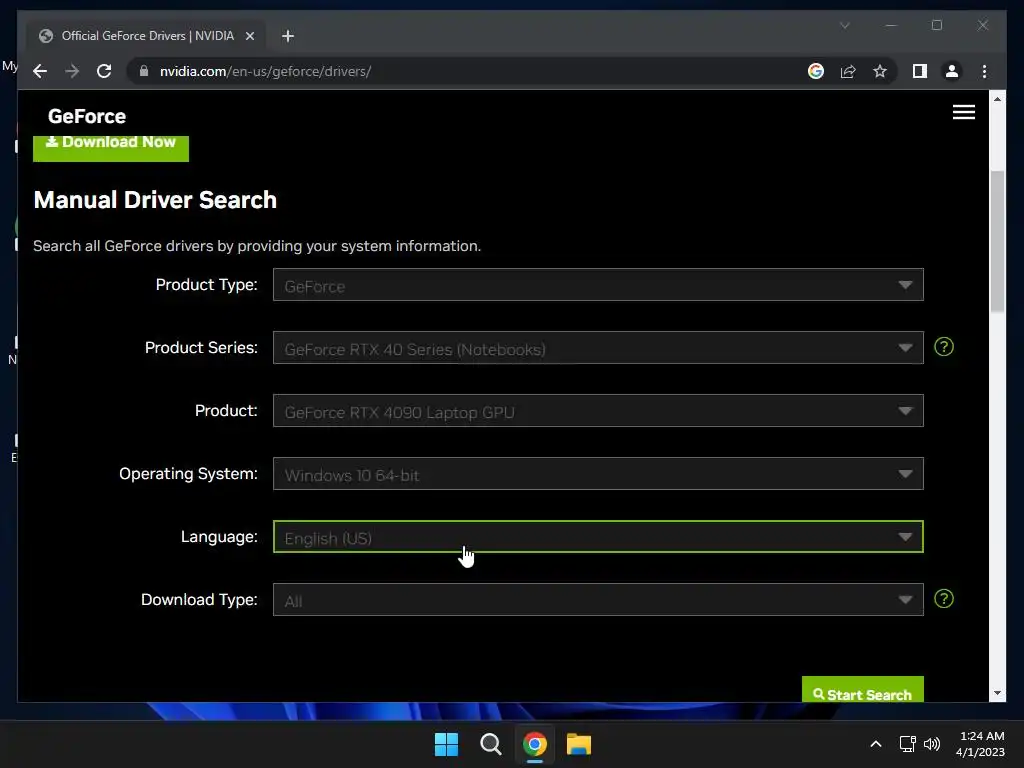Open the Operating System dropdown
Viewport: 1024px width, 768px height.
(598, 473)
